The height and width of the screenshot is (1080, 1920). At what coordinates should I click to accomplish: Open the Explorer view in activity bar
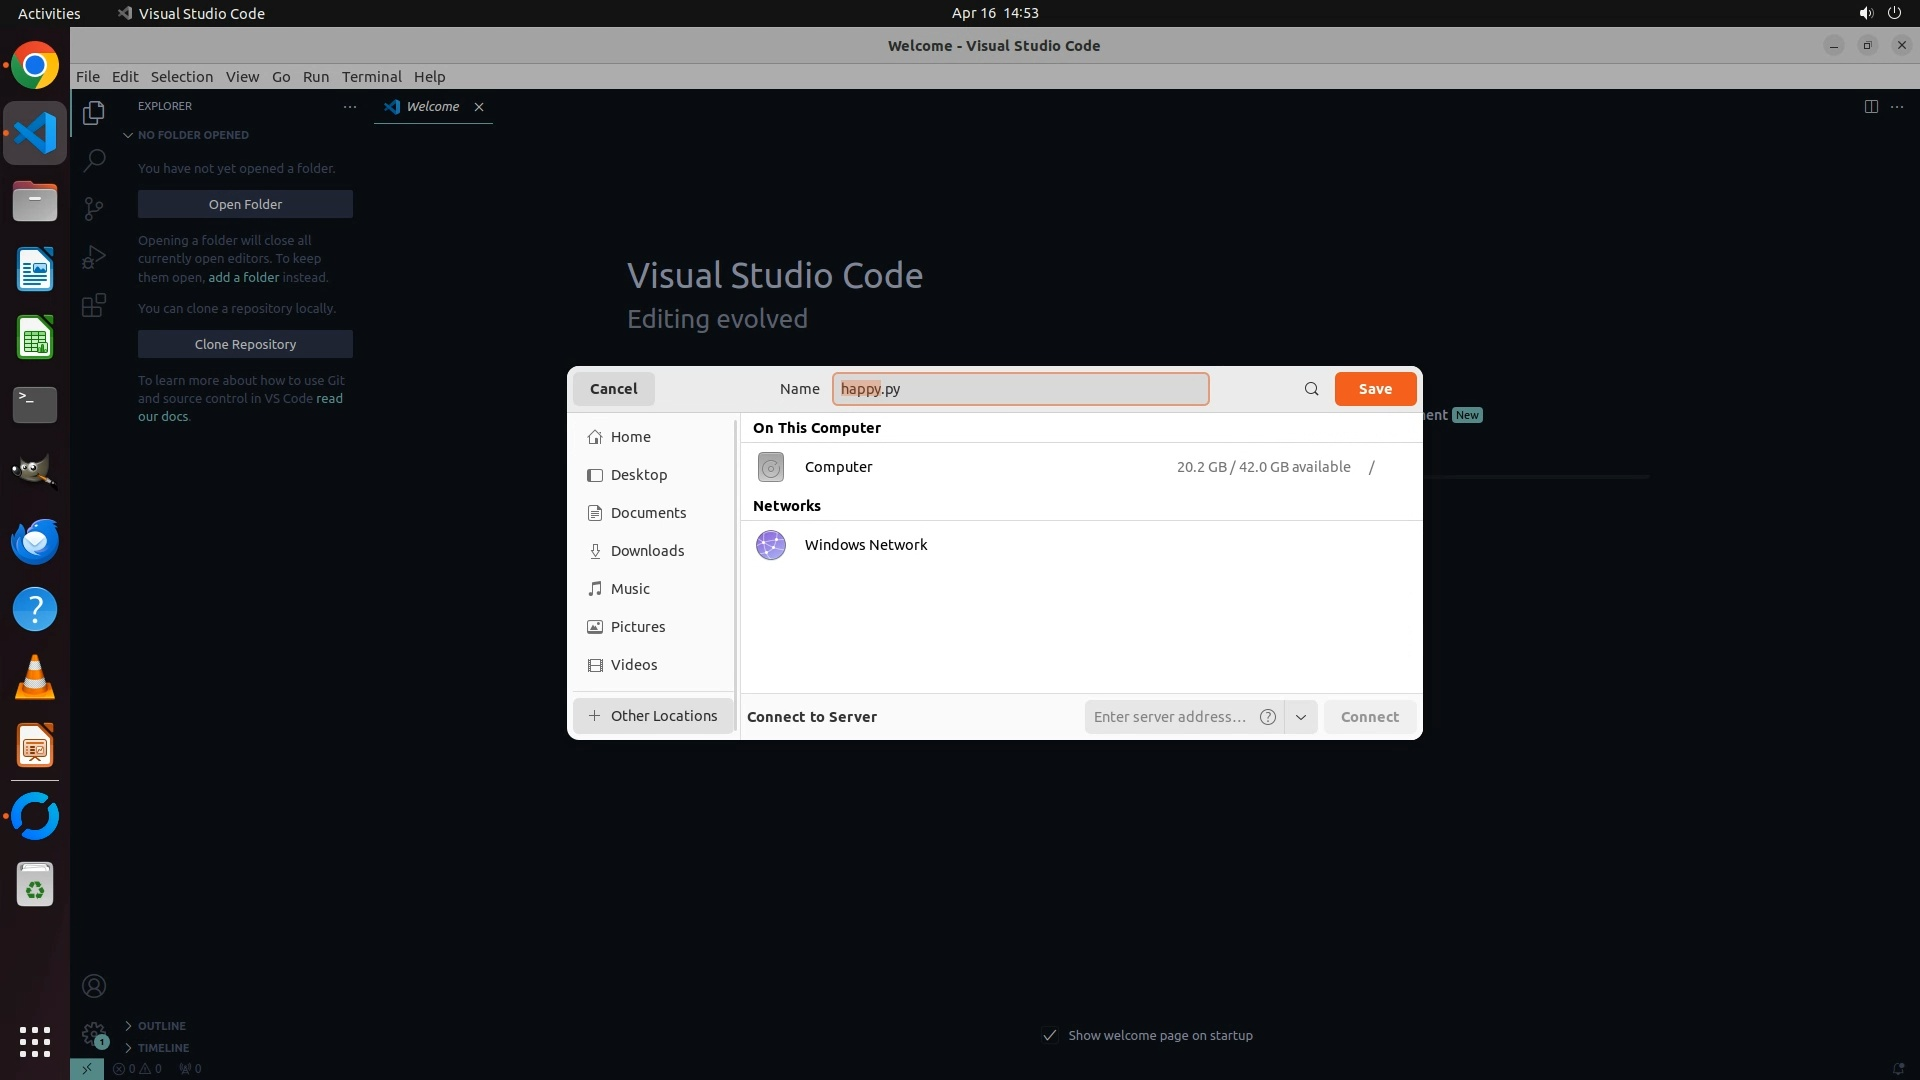(94, 113)
